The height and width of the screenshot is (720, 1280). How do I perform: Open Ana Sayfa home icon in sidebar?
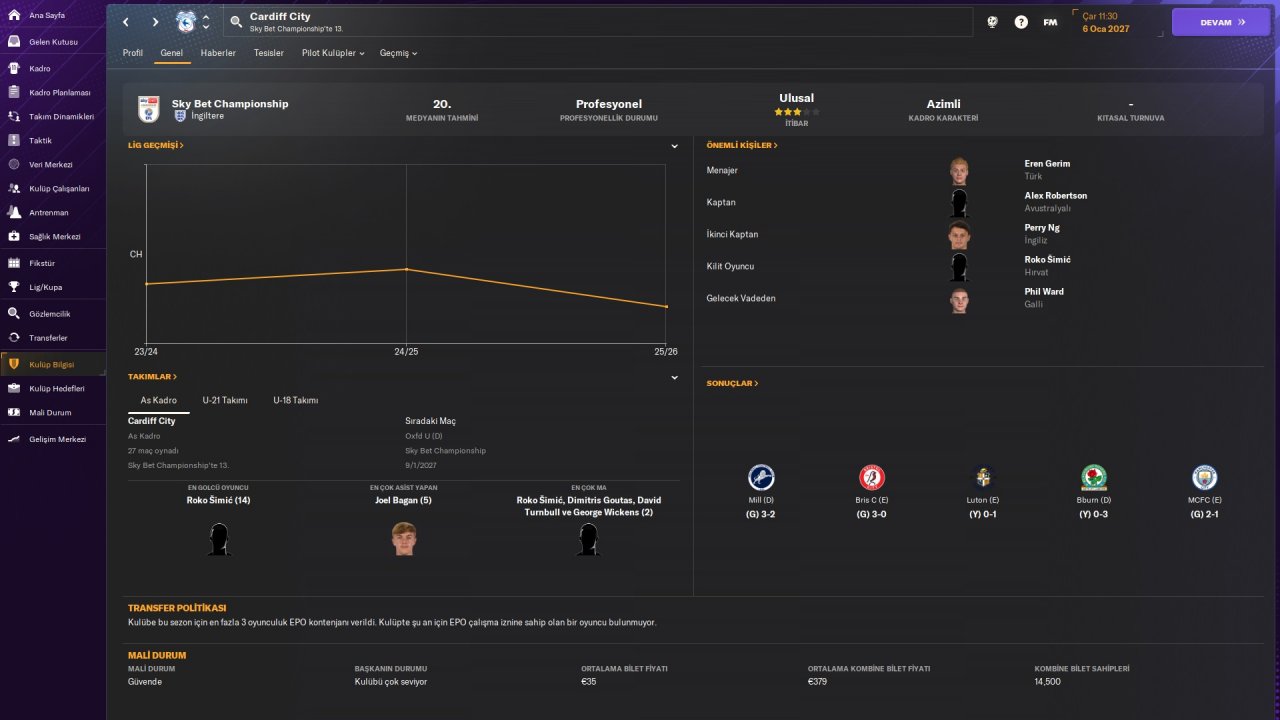(14, 16)
